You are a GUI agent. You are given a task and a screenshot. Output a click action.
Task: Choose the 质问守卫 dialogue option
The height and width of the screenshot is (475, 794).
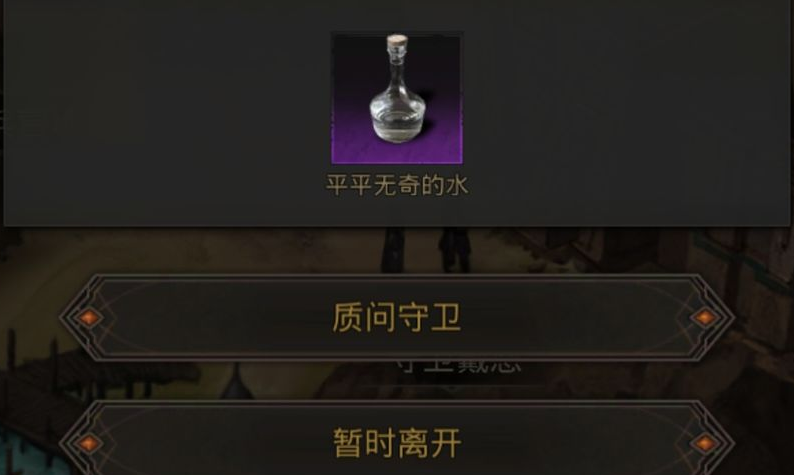397,318
